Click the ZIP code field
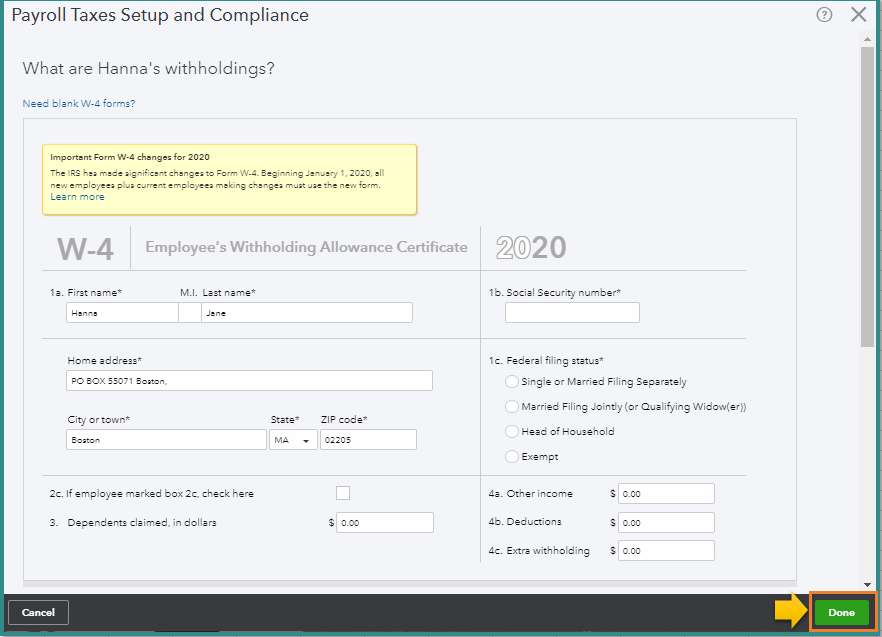The image size is (882, 637). click(x=368, y=440)
